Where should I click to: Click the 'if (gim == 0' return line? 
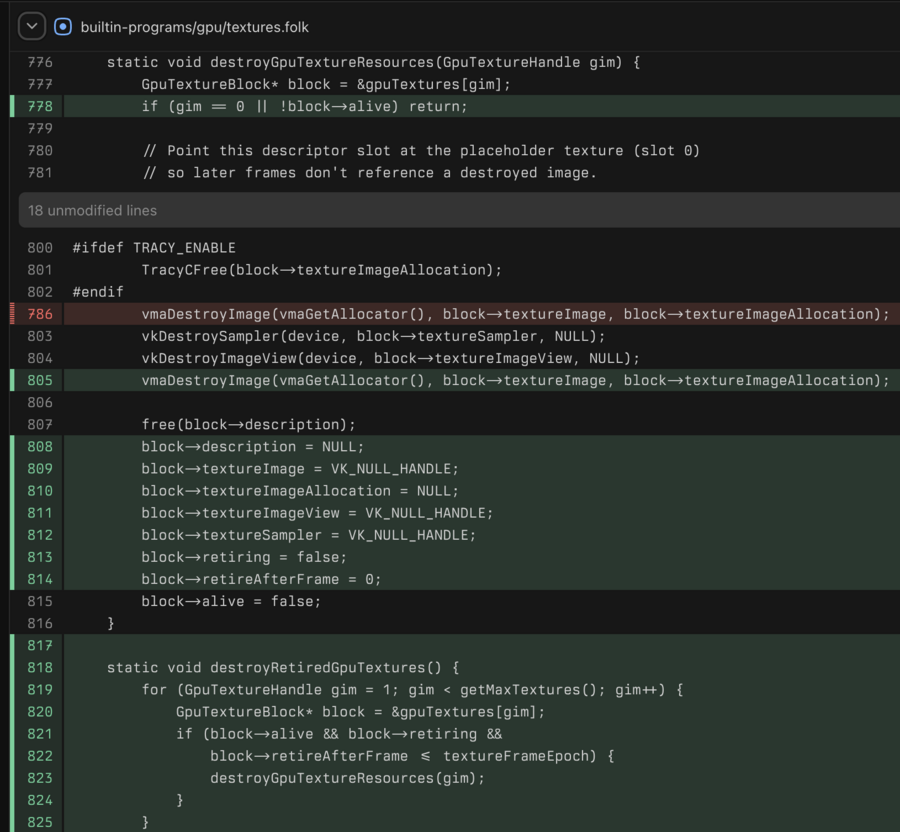coord(304,106)
